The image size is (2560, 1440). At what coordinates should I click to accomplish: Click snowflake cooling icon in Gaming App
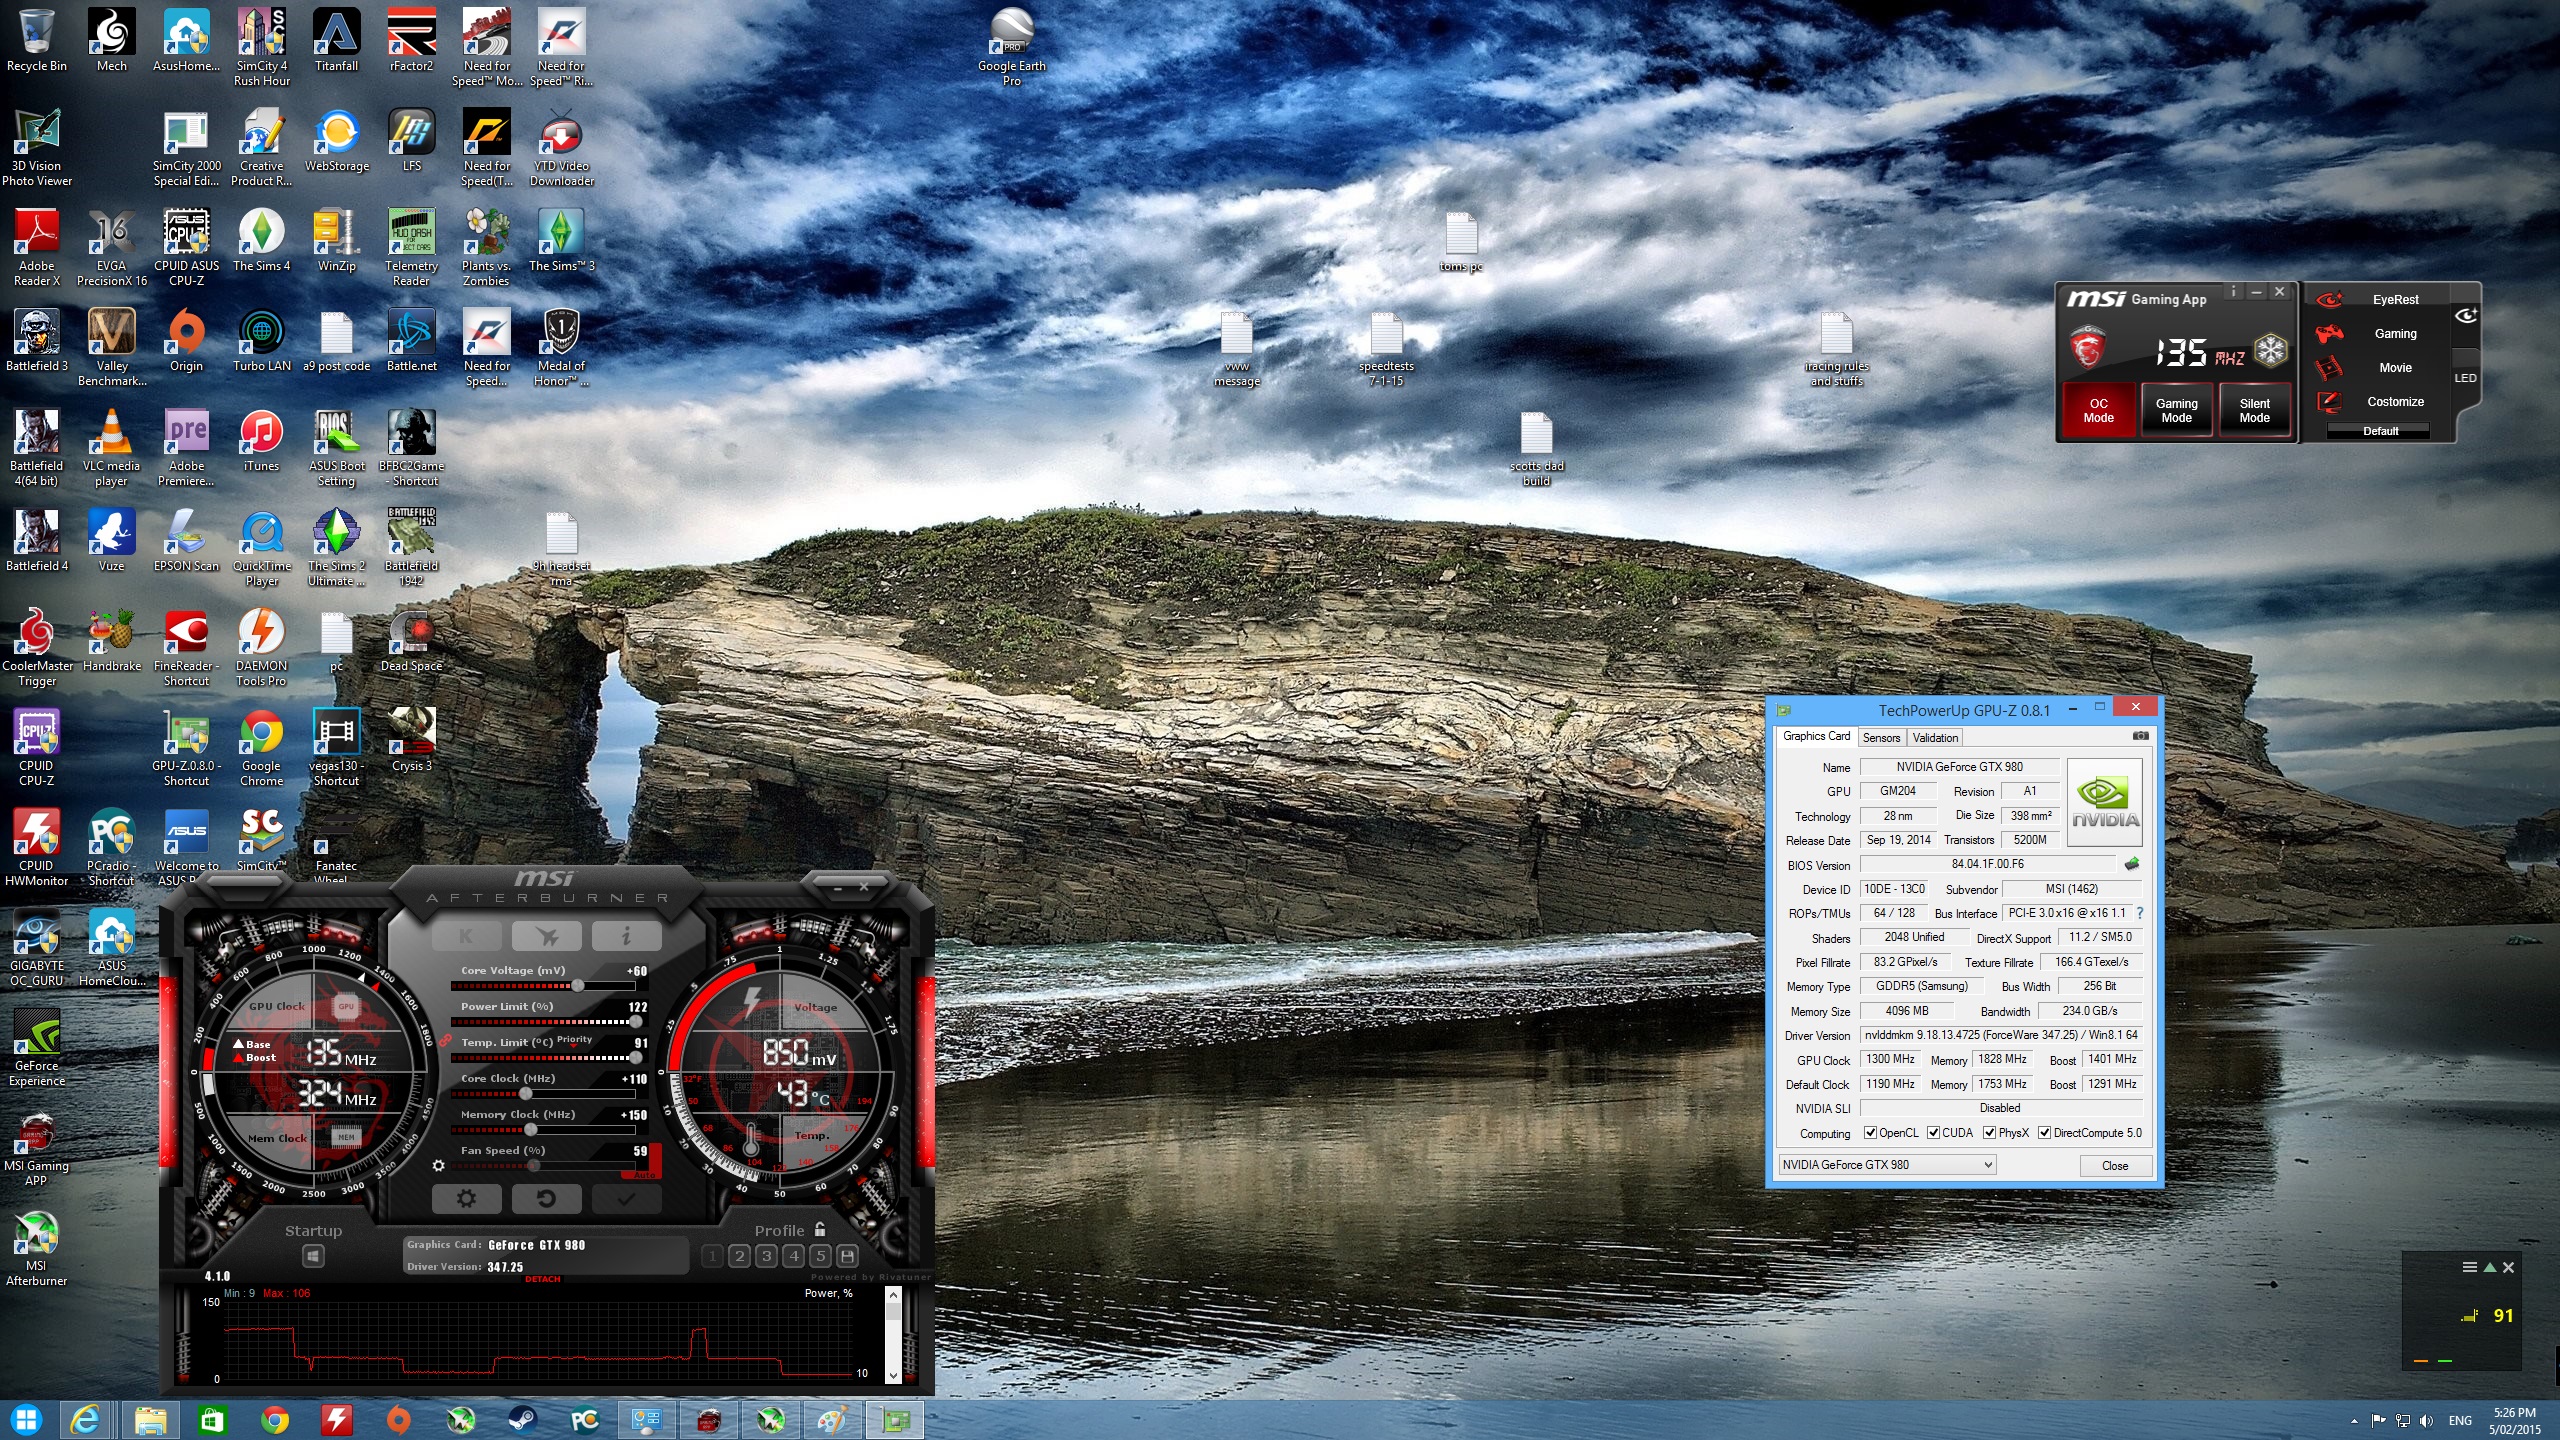point(2271,351)
